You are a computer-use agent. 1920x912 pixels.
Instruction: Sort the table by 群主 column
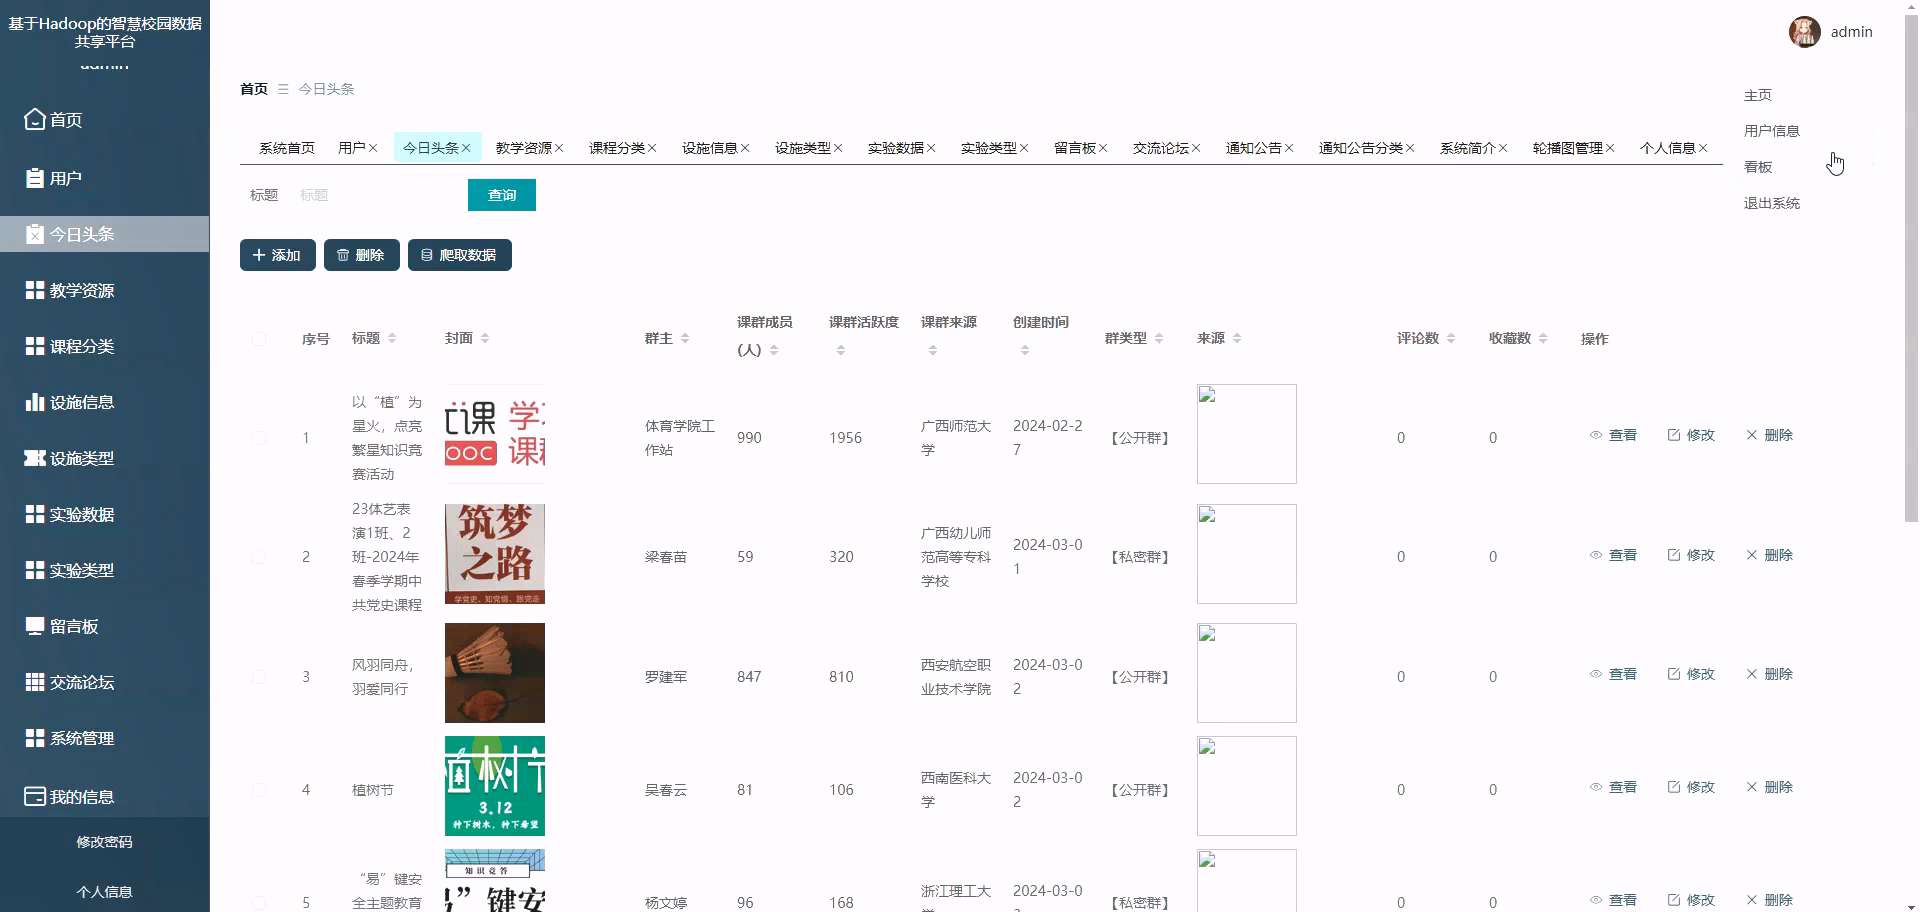685,338
